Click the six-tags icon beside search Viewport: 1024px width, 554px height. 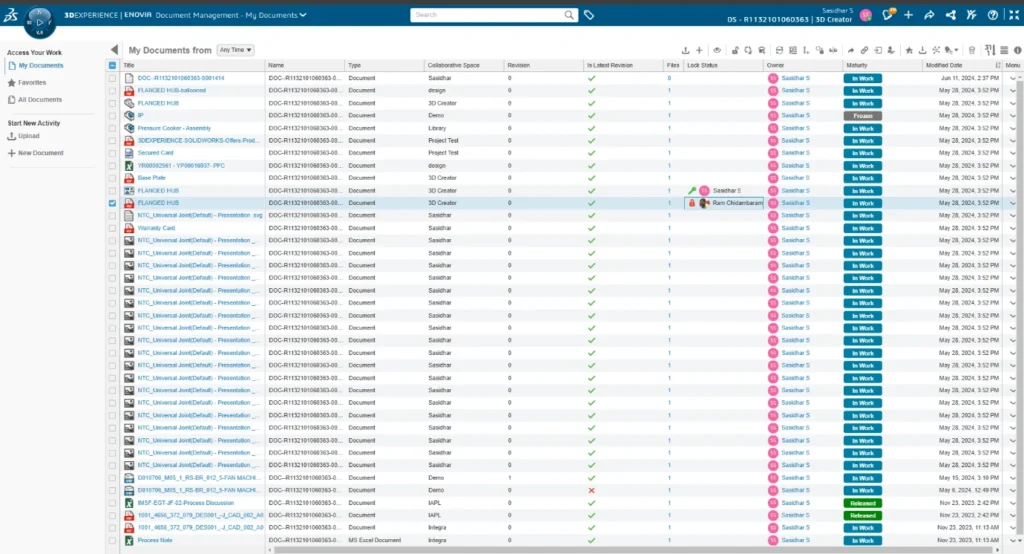tap(589, 15)
